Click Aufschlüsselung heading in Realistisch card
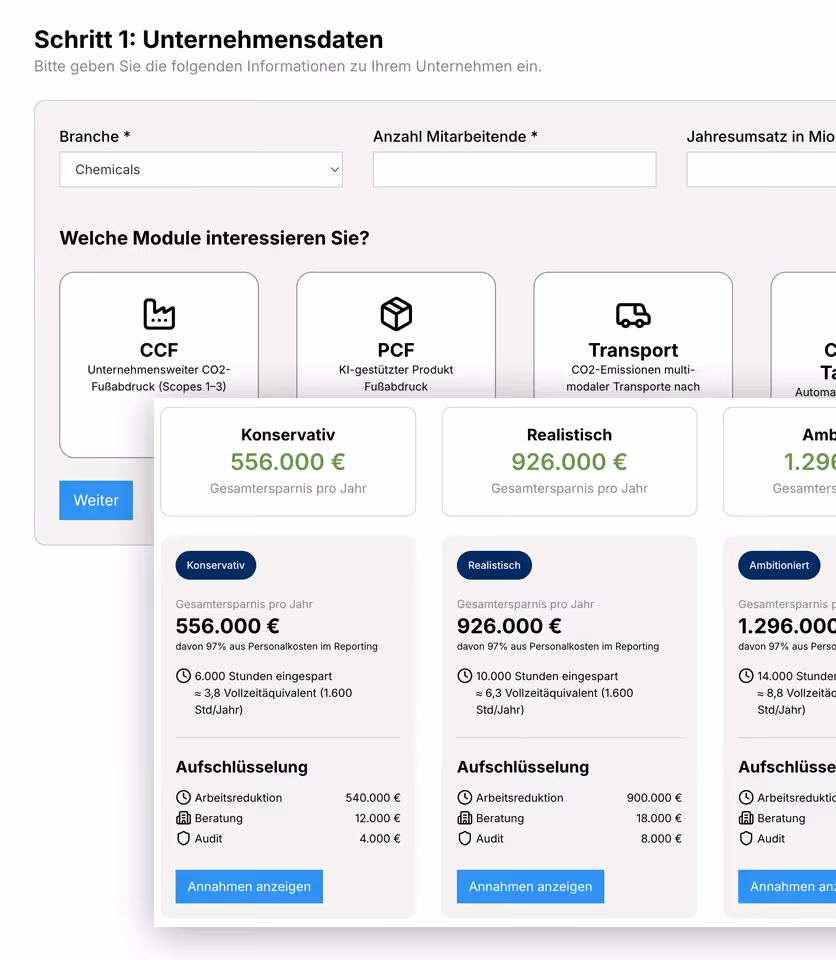The image size is (836, 960). [x=523, y=767]
